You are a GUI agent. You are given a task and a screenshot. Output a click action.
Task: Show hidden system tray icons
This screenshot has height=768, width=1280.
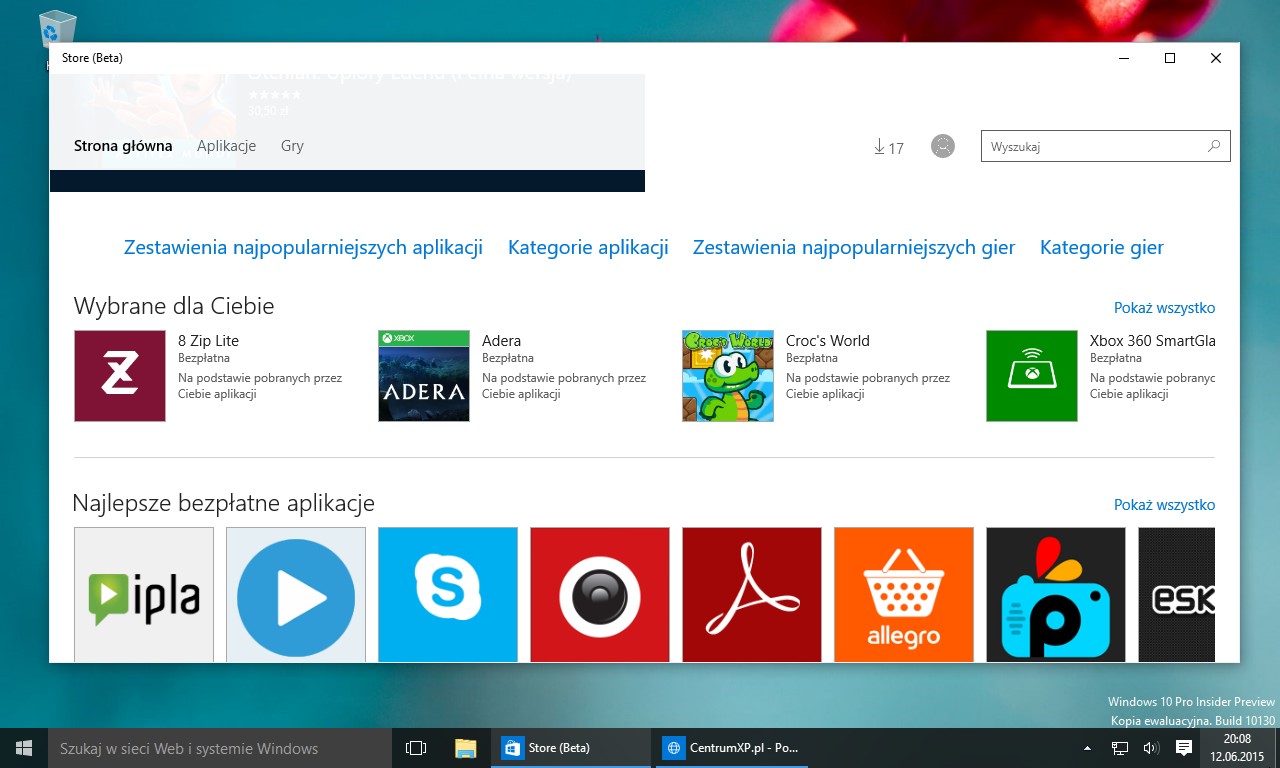pyautogui.click(x=1088, y=748)
